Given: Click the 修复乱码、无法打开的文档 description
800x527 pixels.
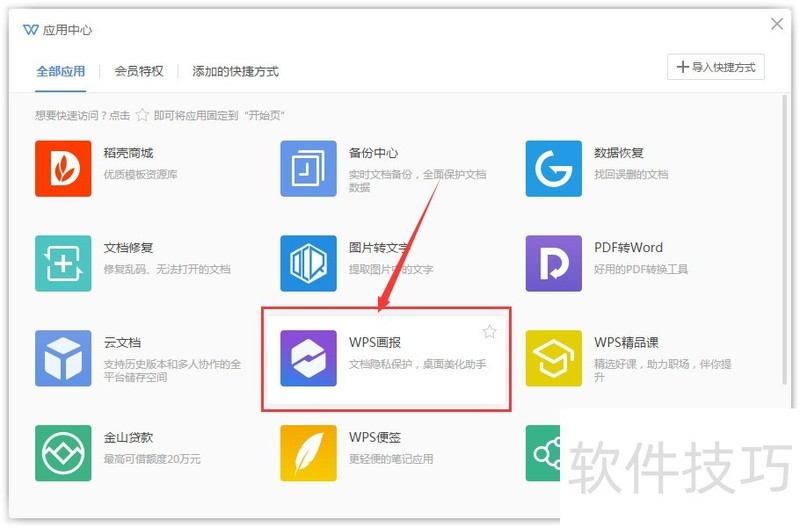Looking at the screenshot, I should (167, 269).
